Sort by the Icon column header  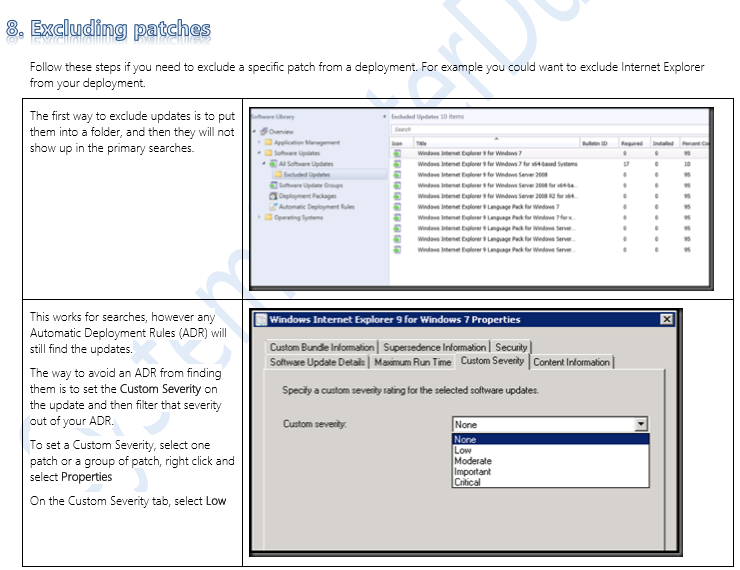coord(402,143)
